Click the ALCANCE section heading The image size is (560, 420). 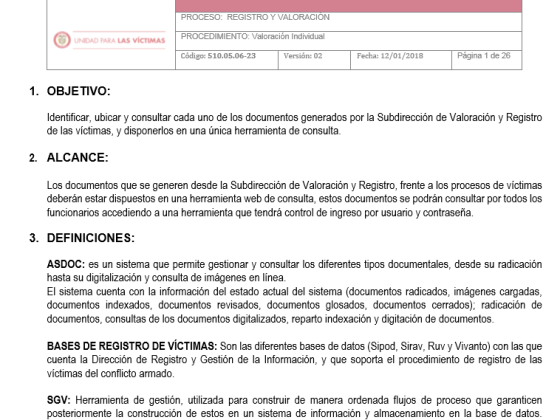click(x=78, y=158)
